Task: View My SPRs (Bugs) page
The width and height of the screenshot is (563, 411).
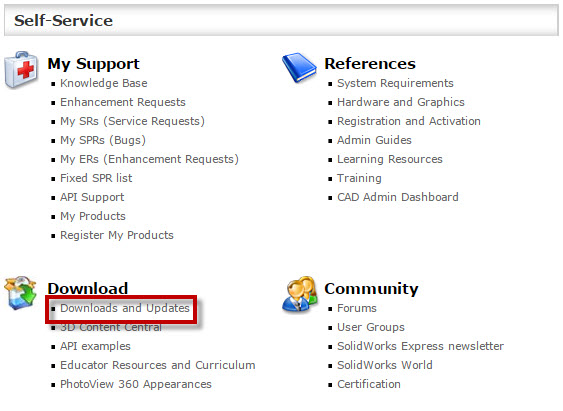Action: click(x=103, y=140)
